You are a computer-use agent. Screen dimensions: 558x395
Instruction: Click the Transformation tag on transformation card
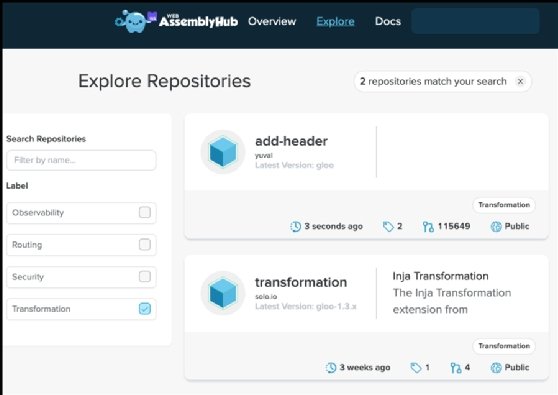coord(504,346)
